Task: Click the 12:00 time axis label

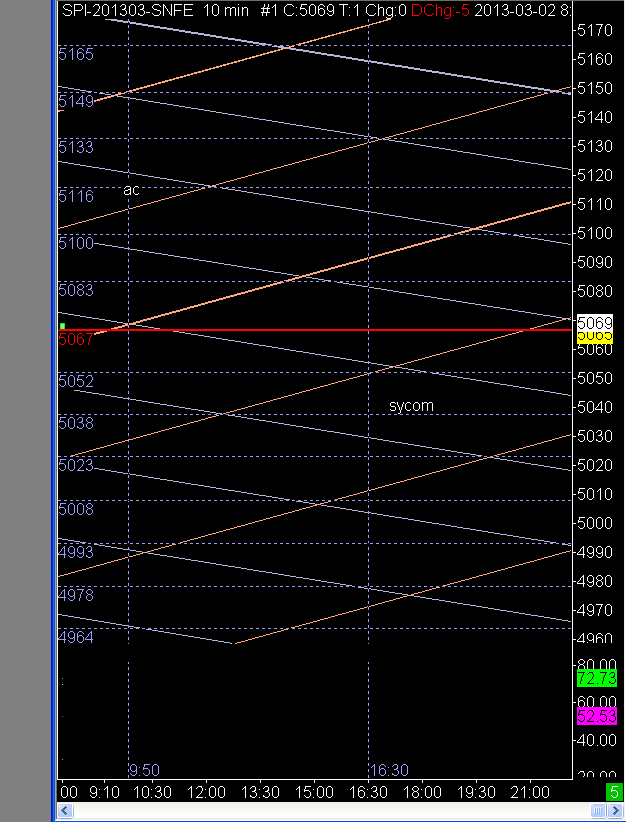Action: pyautogui.click(x=206, y=792)
